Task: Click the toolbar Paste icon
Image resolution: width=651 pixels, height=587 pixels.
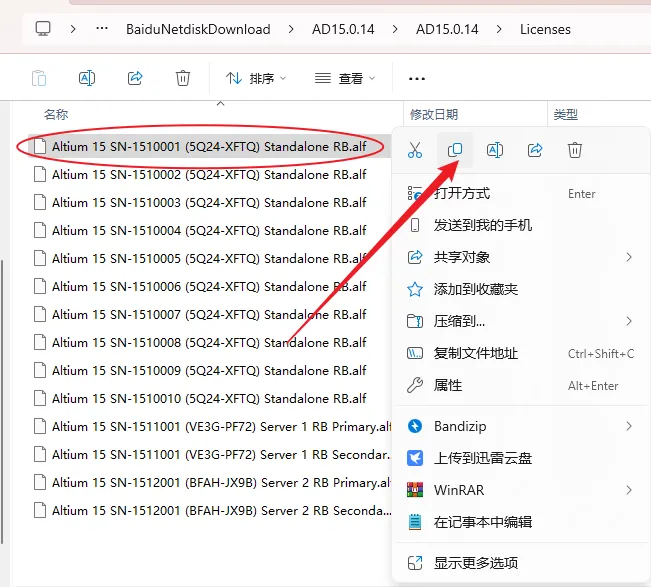Action: [x=39, y=78]
